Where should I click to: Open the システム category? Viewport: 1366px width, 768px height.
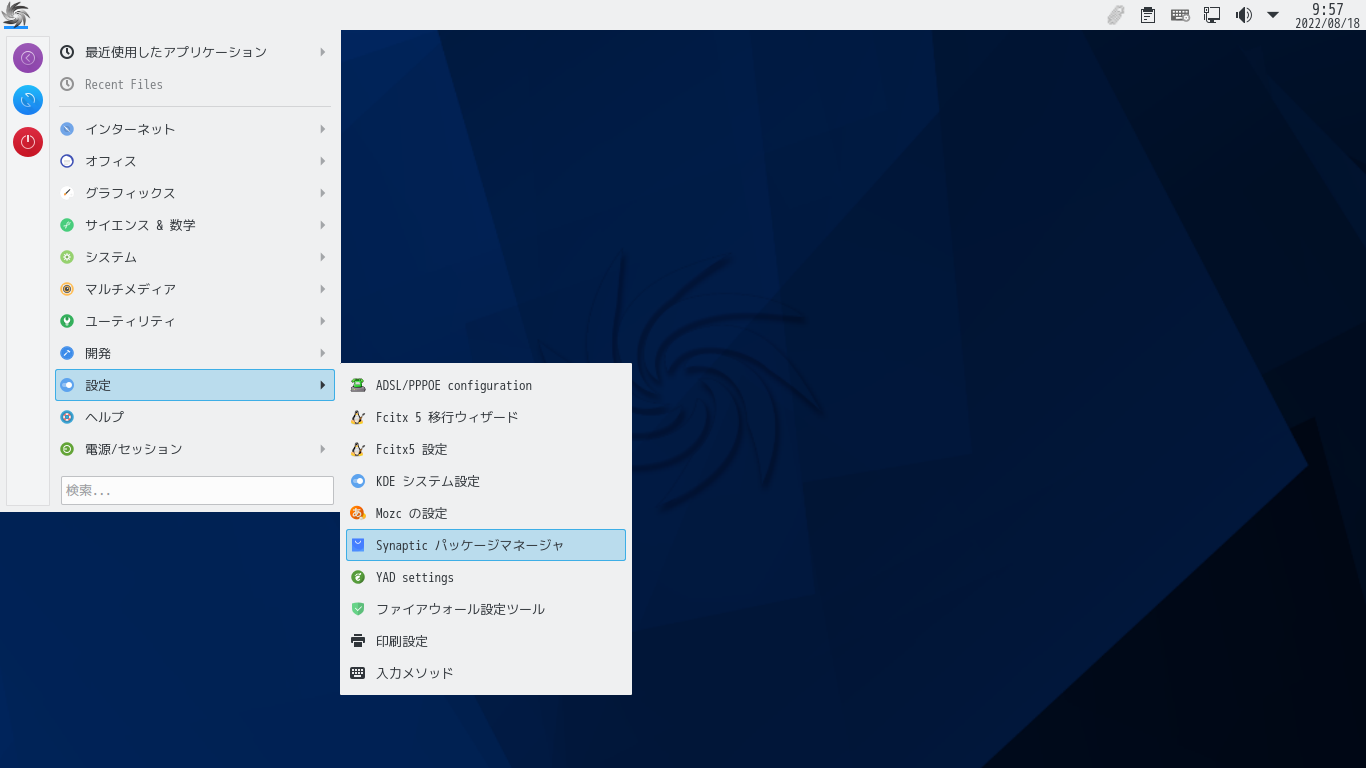[195, 257]
